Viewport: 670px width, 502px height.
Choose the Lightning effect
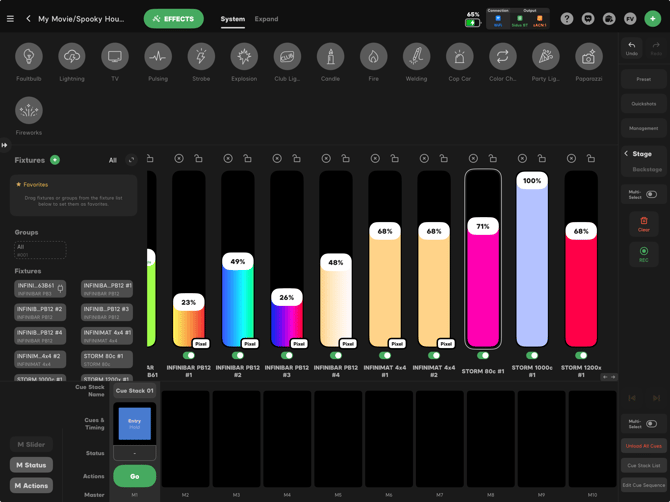pos(72,56)
